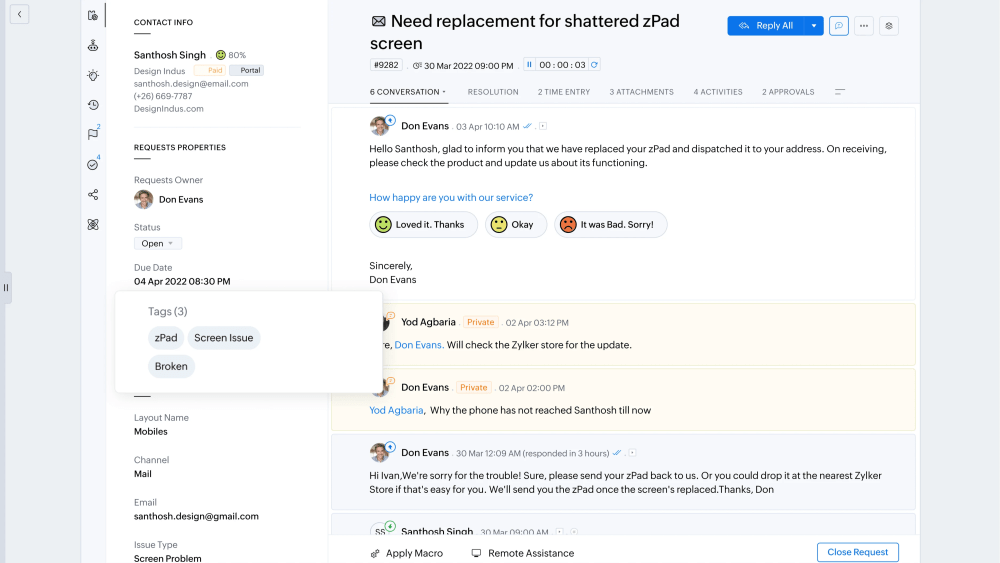Viewport: 1000px width, 563px height.
Task: Pause the ticket timer
Action: (x=529, y=65)
